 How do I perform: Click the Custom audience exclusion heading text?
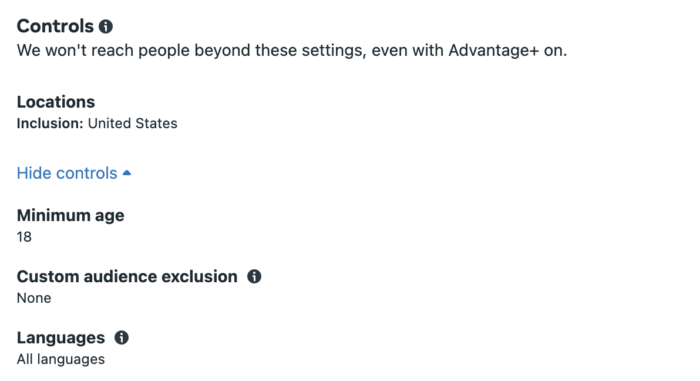(127, 276)
